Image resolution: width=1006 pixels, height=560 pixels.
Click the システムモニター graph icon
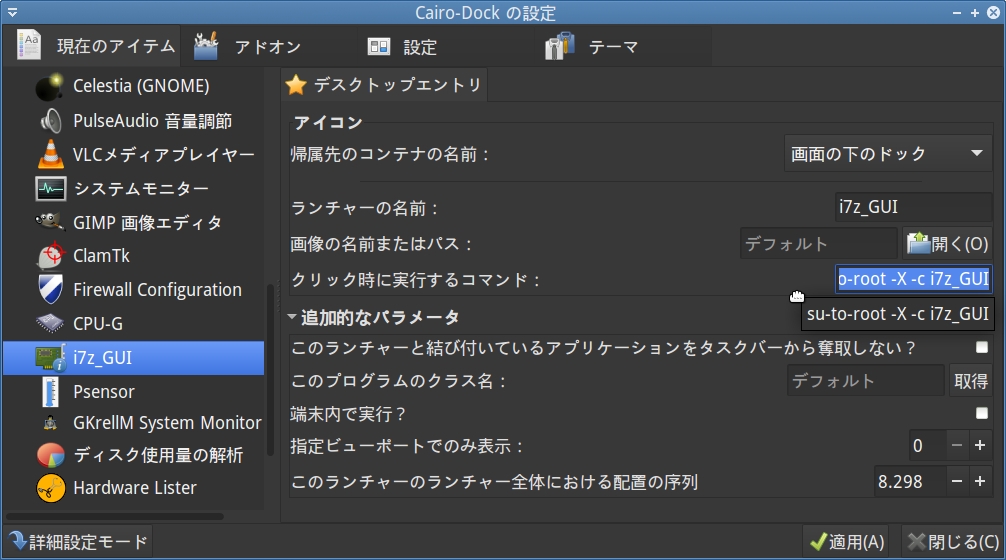50,189
